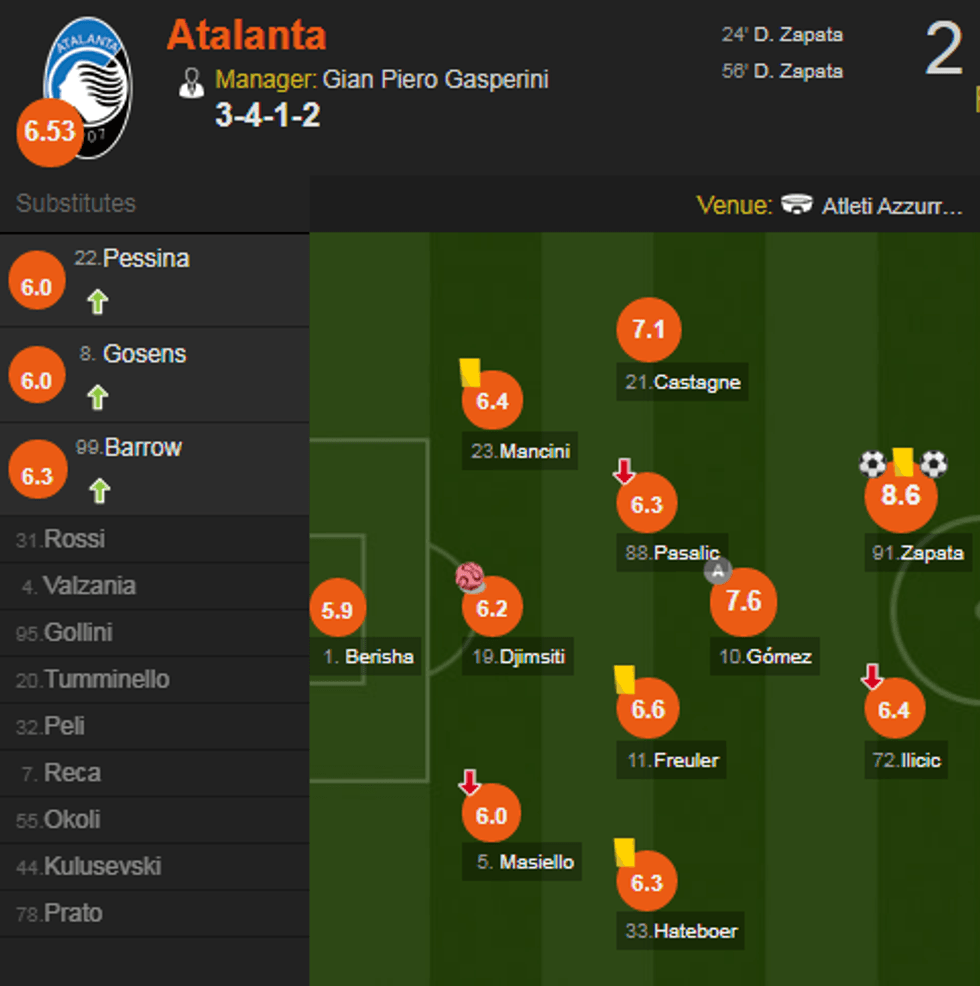Click the red substitution arrow above Ilicic
Image resolution: width=980 pixels, height=986 pixels.
(x=871, y=676)
